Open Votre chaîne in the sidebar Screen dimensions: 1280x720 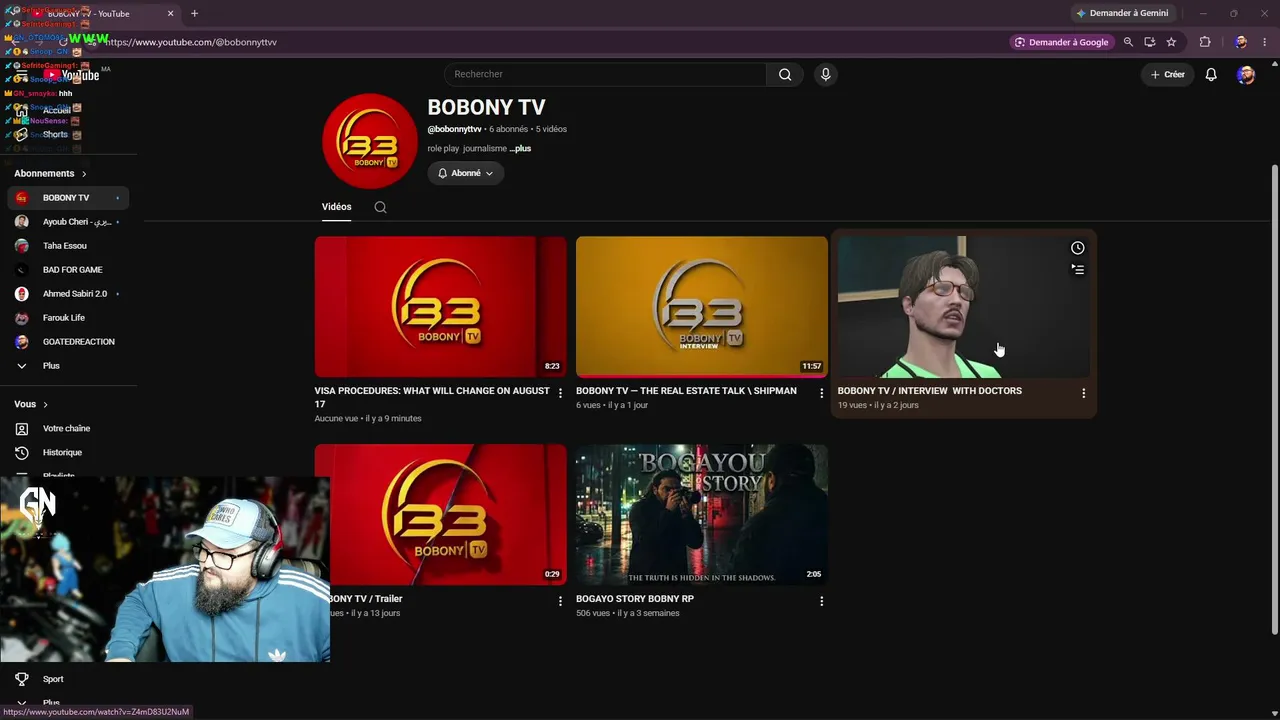[x=66, y=429]
